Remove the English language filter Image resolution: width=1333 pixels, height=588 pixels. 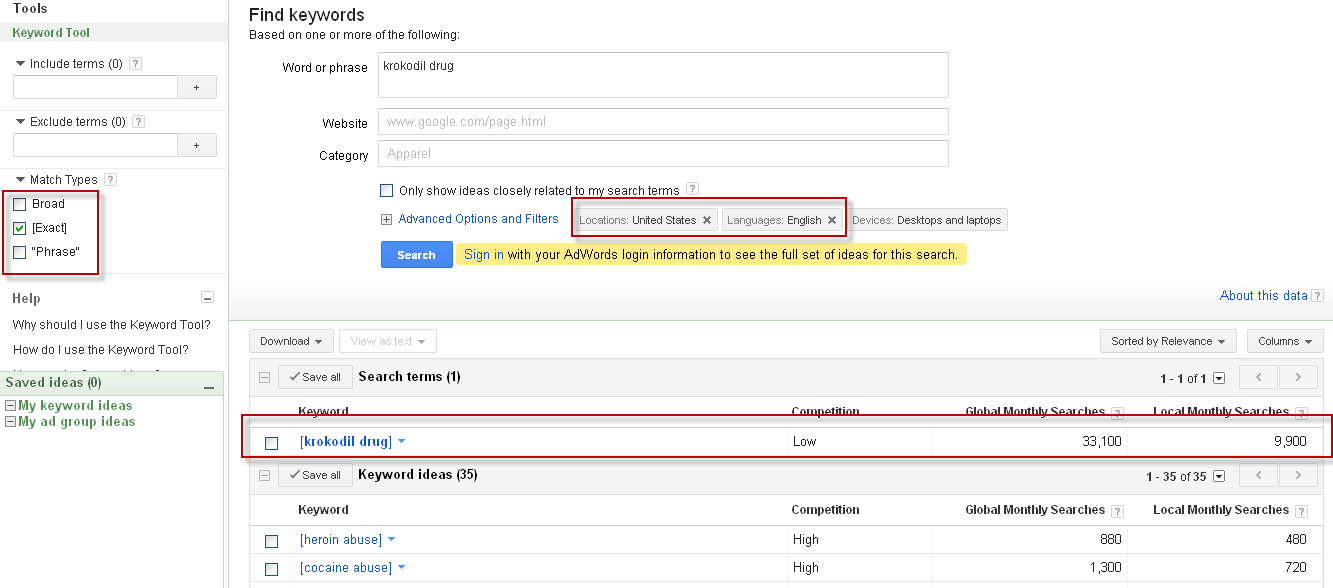click(831, 220)
